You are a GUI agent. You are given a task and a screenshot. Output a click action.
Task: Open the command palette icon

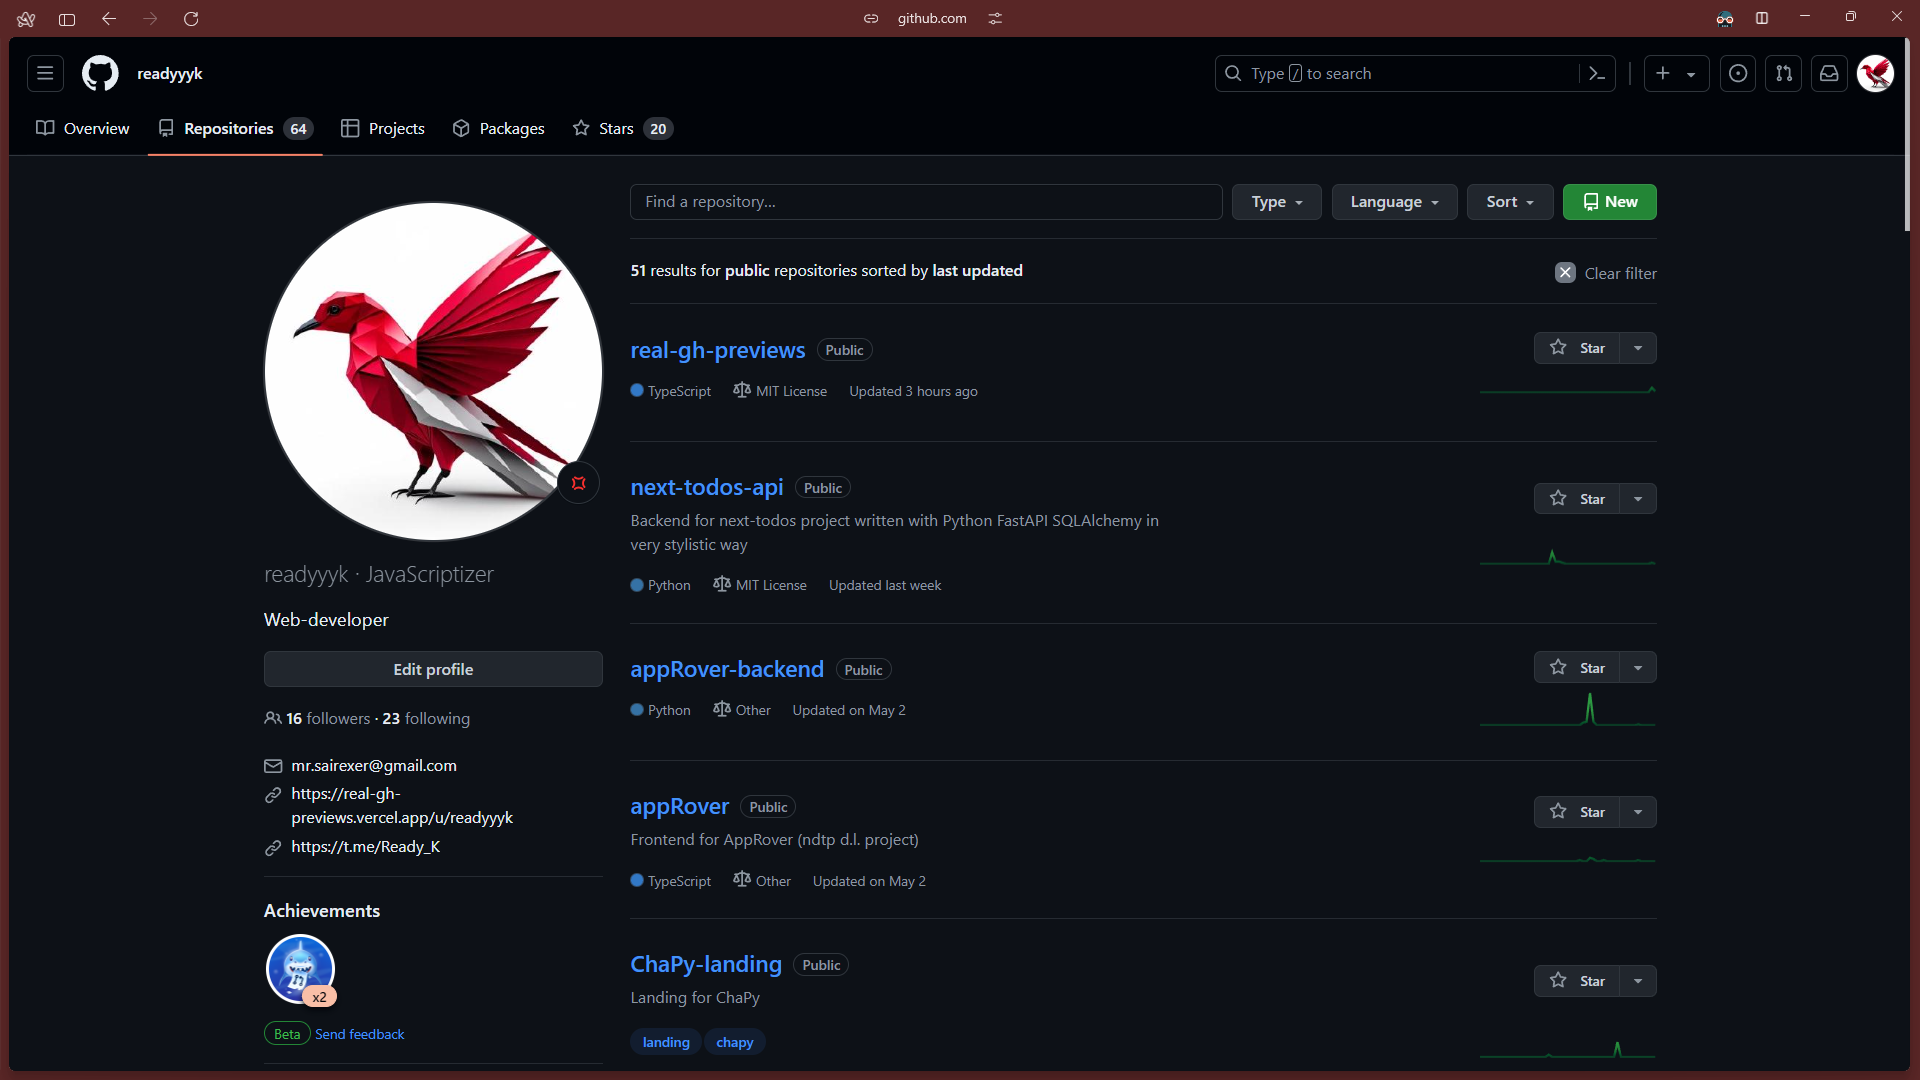click(x=1597, y=74)
